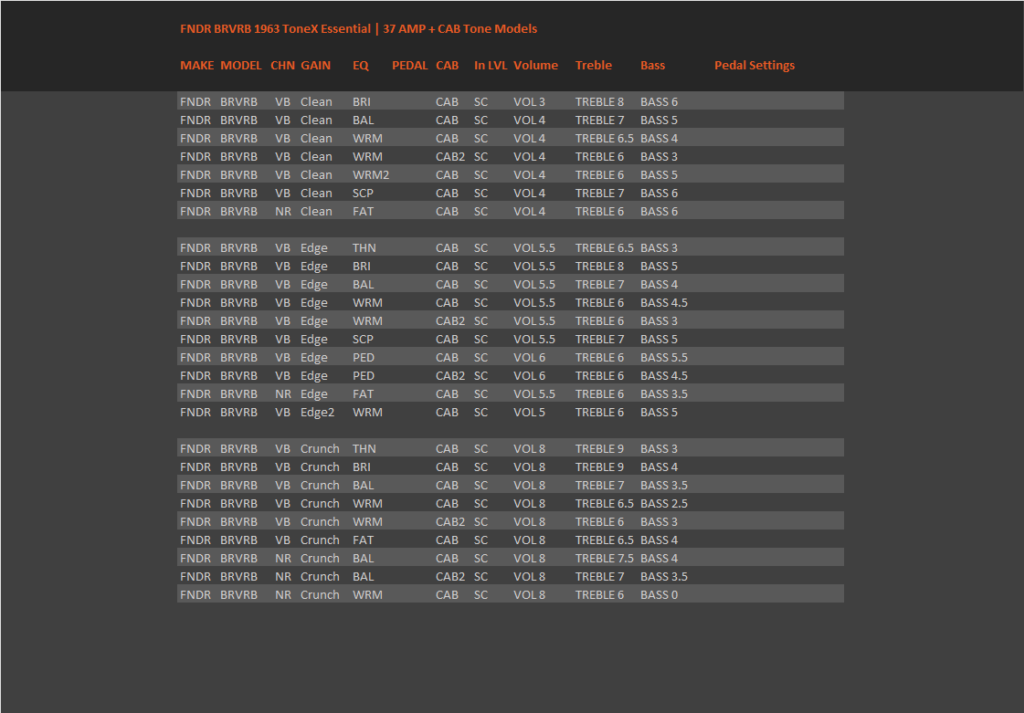Click 'SC' in the Clean BAL row
Image resolution: width=1024 pixels, height=713 pixels.
coord(481,120)
